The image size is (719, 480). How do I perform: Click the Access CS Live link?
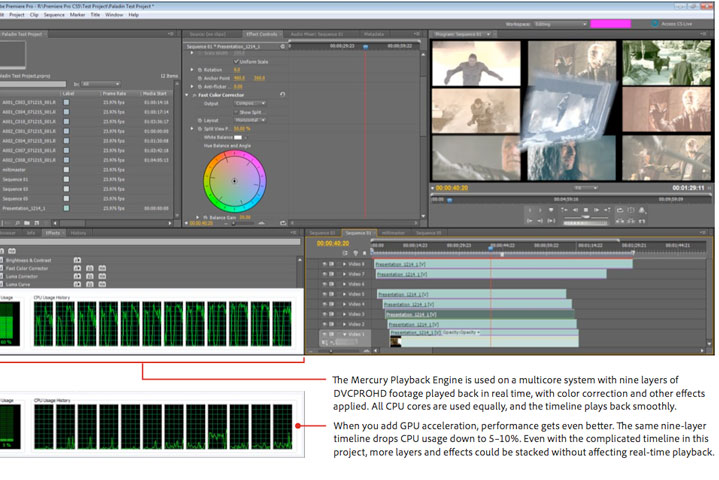[677, 24]
